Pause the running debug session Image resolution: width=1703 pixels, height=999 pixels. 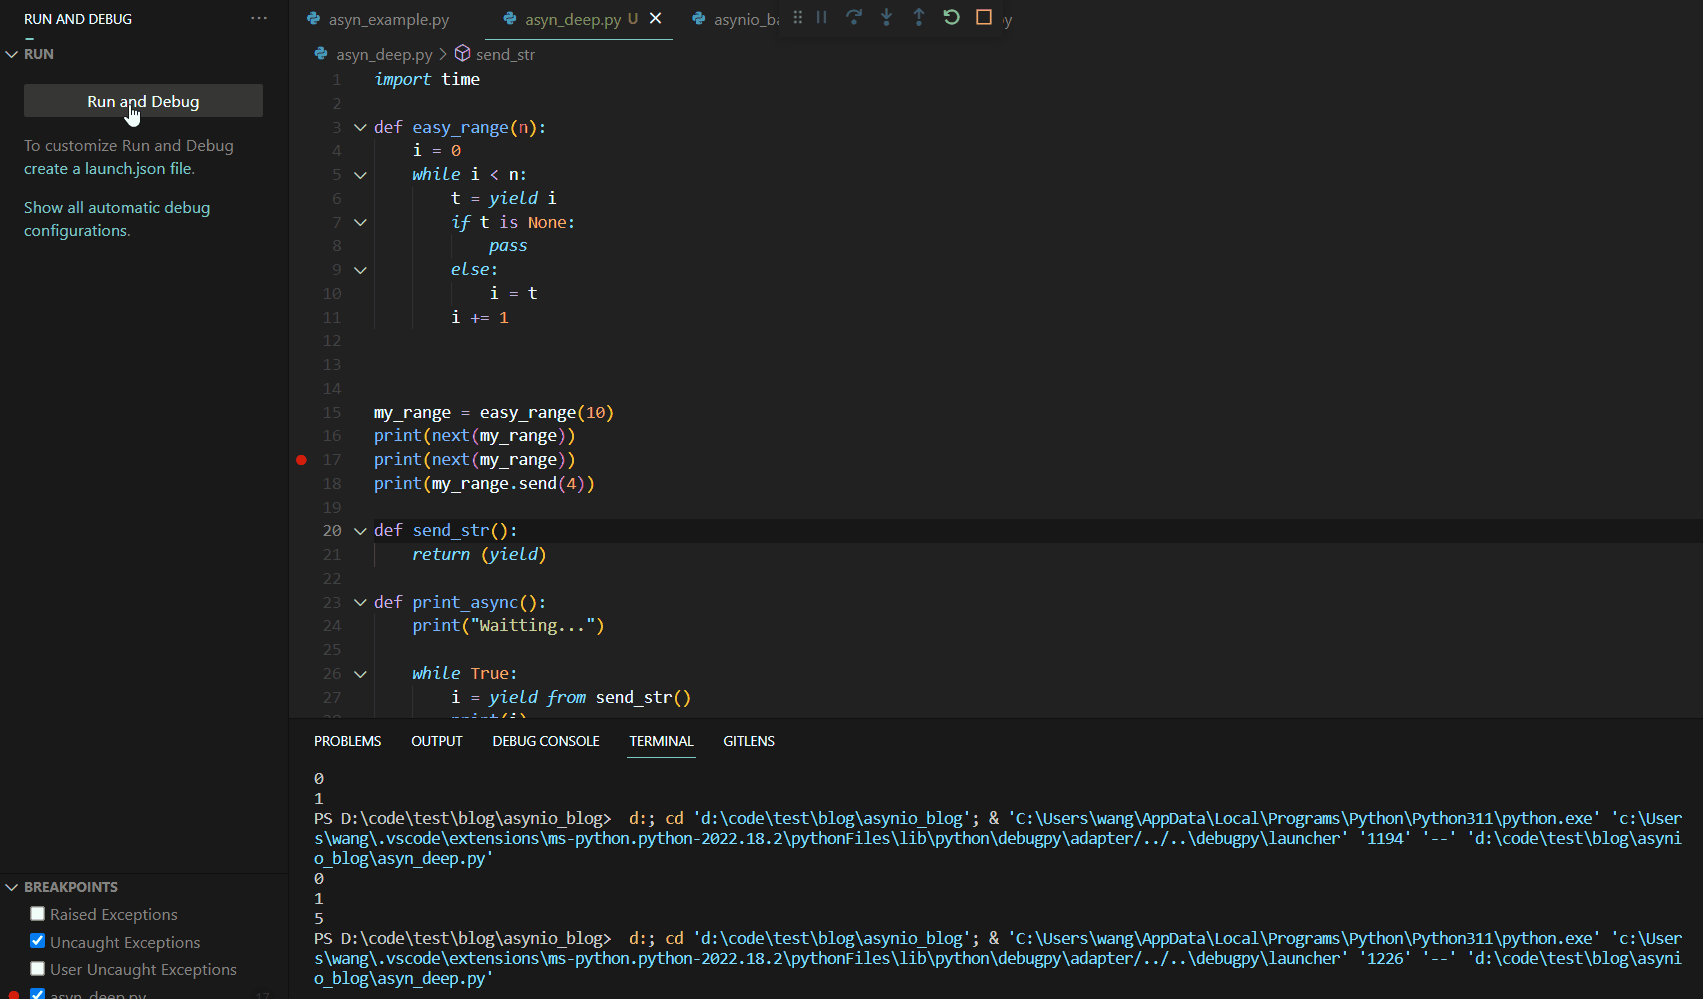(x=821, y=17)
